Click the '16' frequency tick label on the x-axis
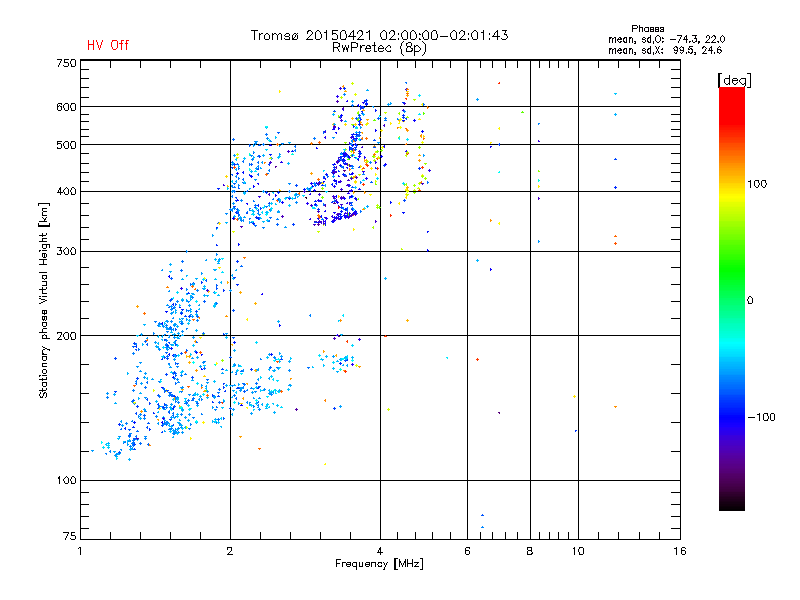This screenshot has width=800, height=600. point(680,551)
